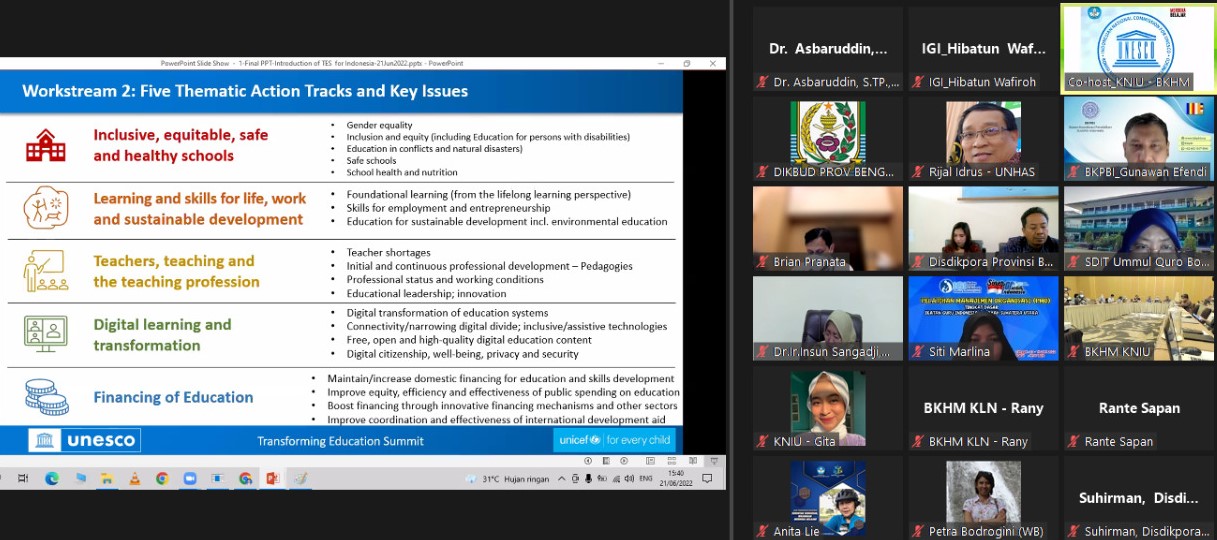The image size is (1217, 540).
Task: Select Siti Marlina video tile
Action: (x=983, y=319)
